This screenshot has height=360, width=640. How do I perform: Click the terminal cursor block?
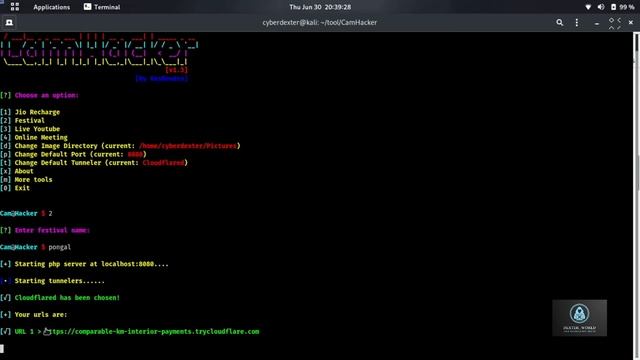click(x=2, y=349)
